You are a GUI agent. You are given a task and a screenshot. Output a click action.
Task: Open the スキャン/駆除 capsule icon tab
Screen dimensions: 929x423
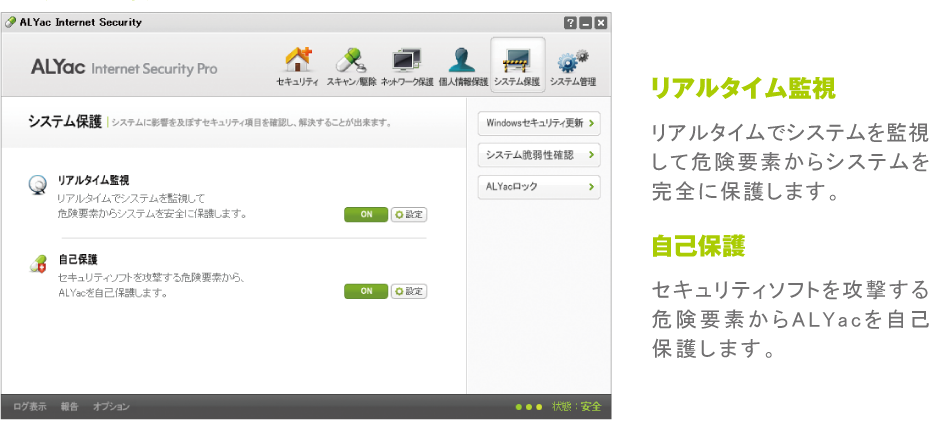[351, 66]
